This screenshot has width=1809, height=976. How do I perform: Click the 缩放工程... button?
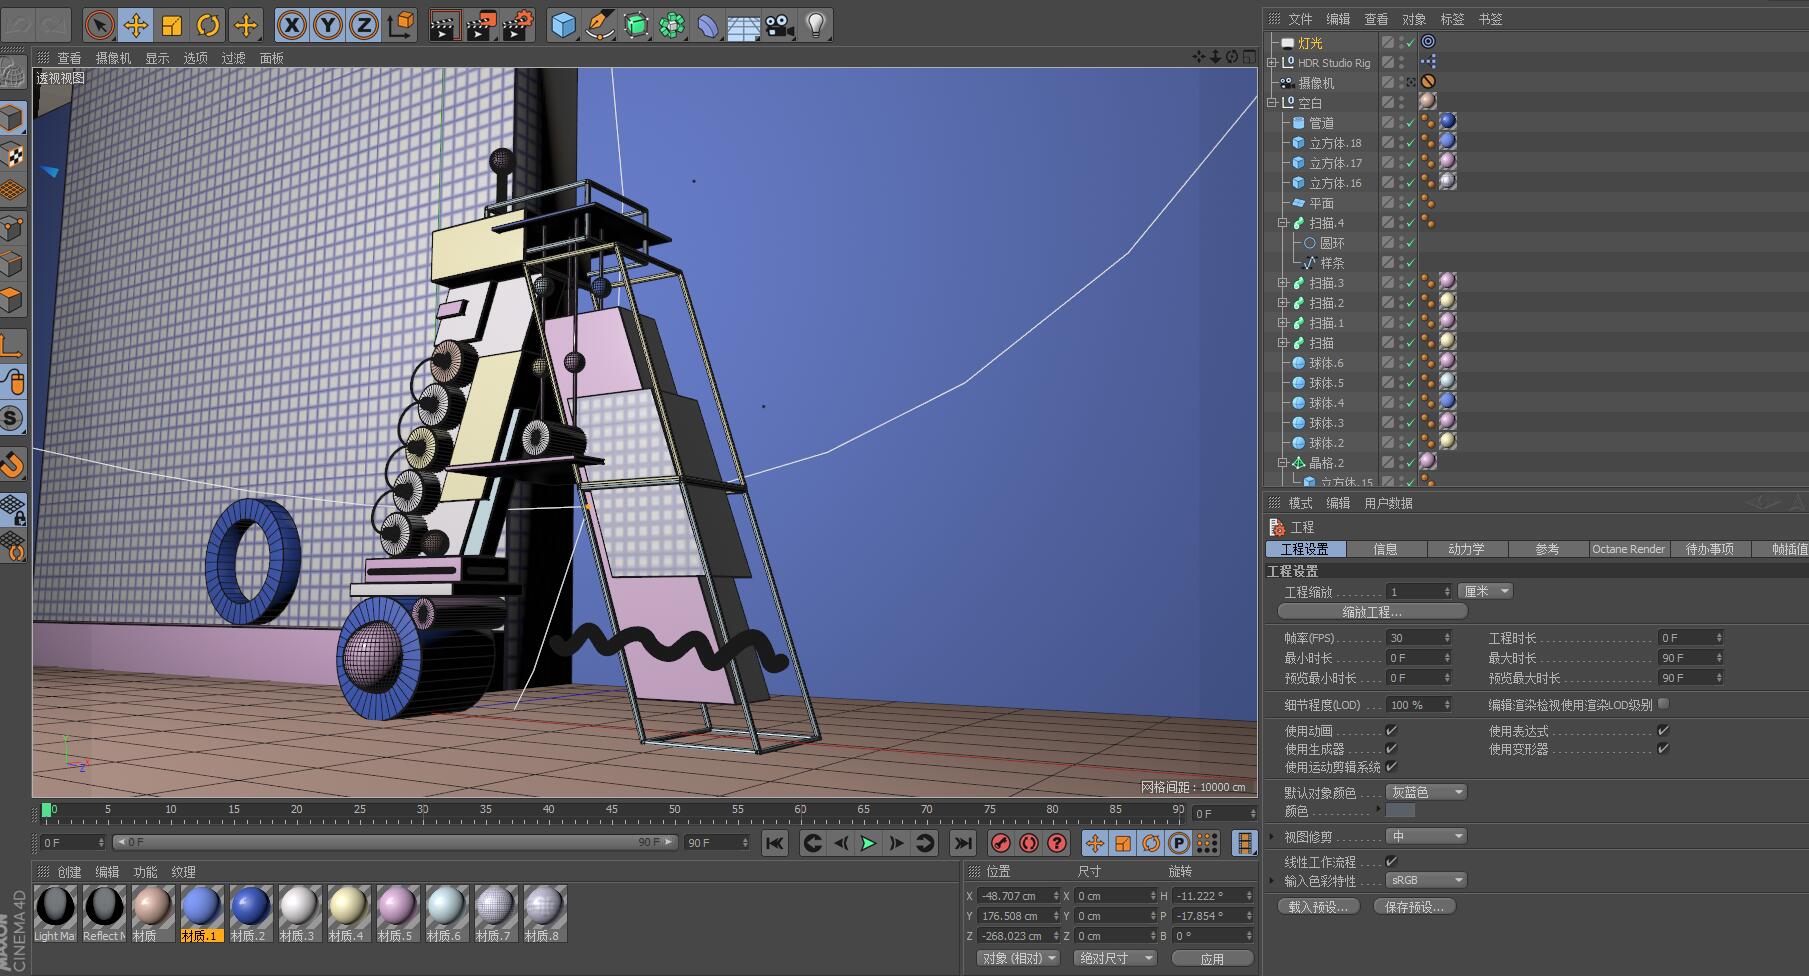(x=1372, y=611)
